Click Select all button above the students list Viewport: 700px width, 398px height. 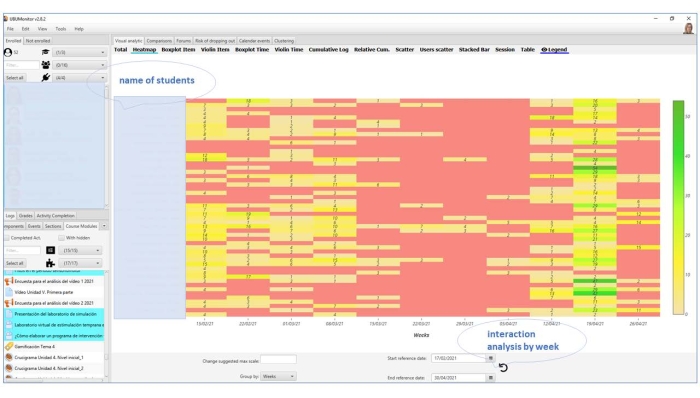coord(15,78)
